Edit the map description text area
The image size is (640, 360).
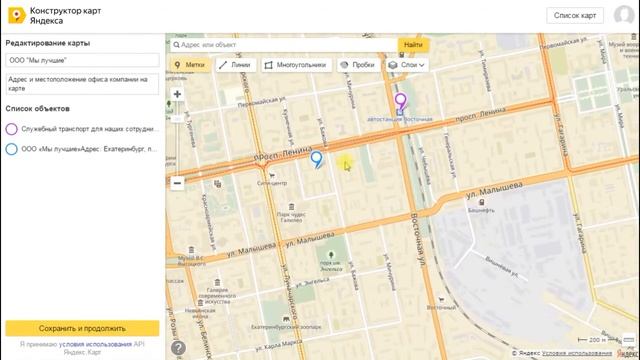coord(82,84)
